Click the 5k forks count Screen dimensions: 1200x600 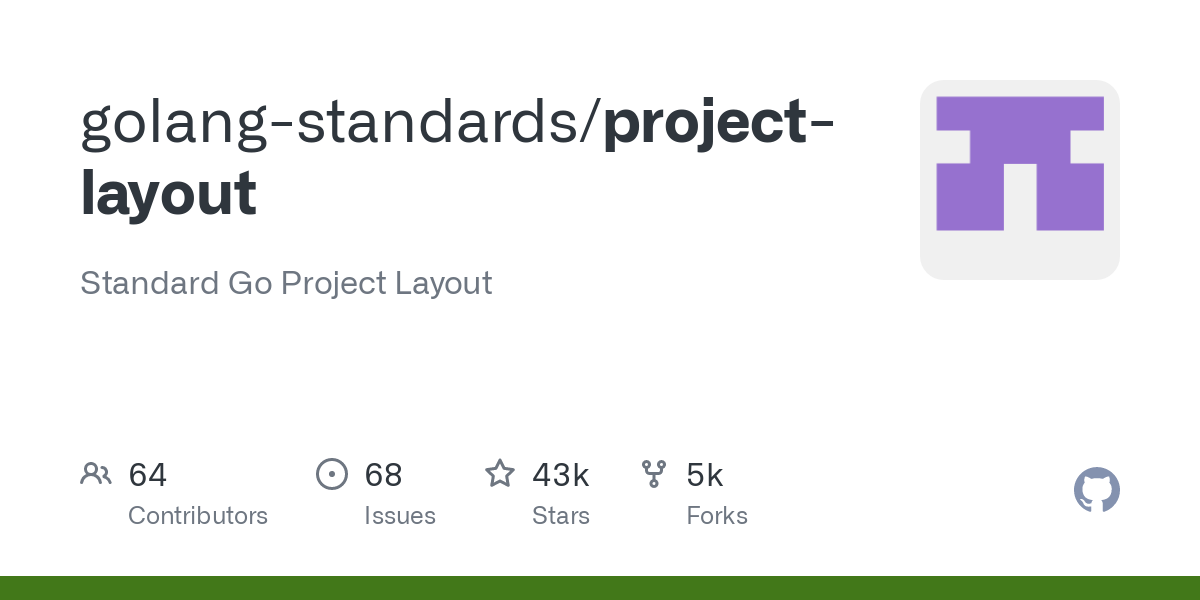click(704, 475)
